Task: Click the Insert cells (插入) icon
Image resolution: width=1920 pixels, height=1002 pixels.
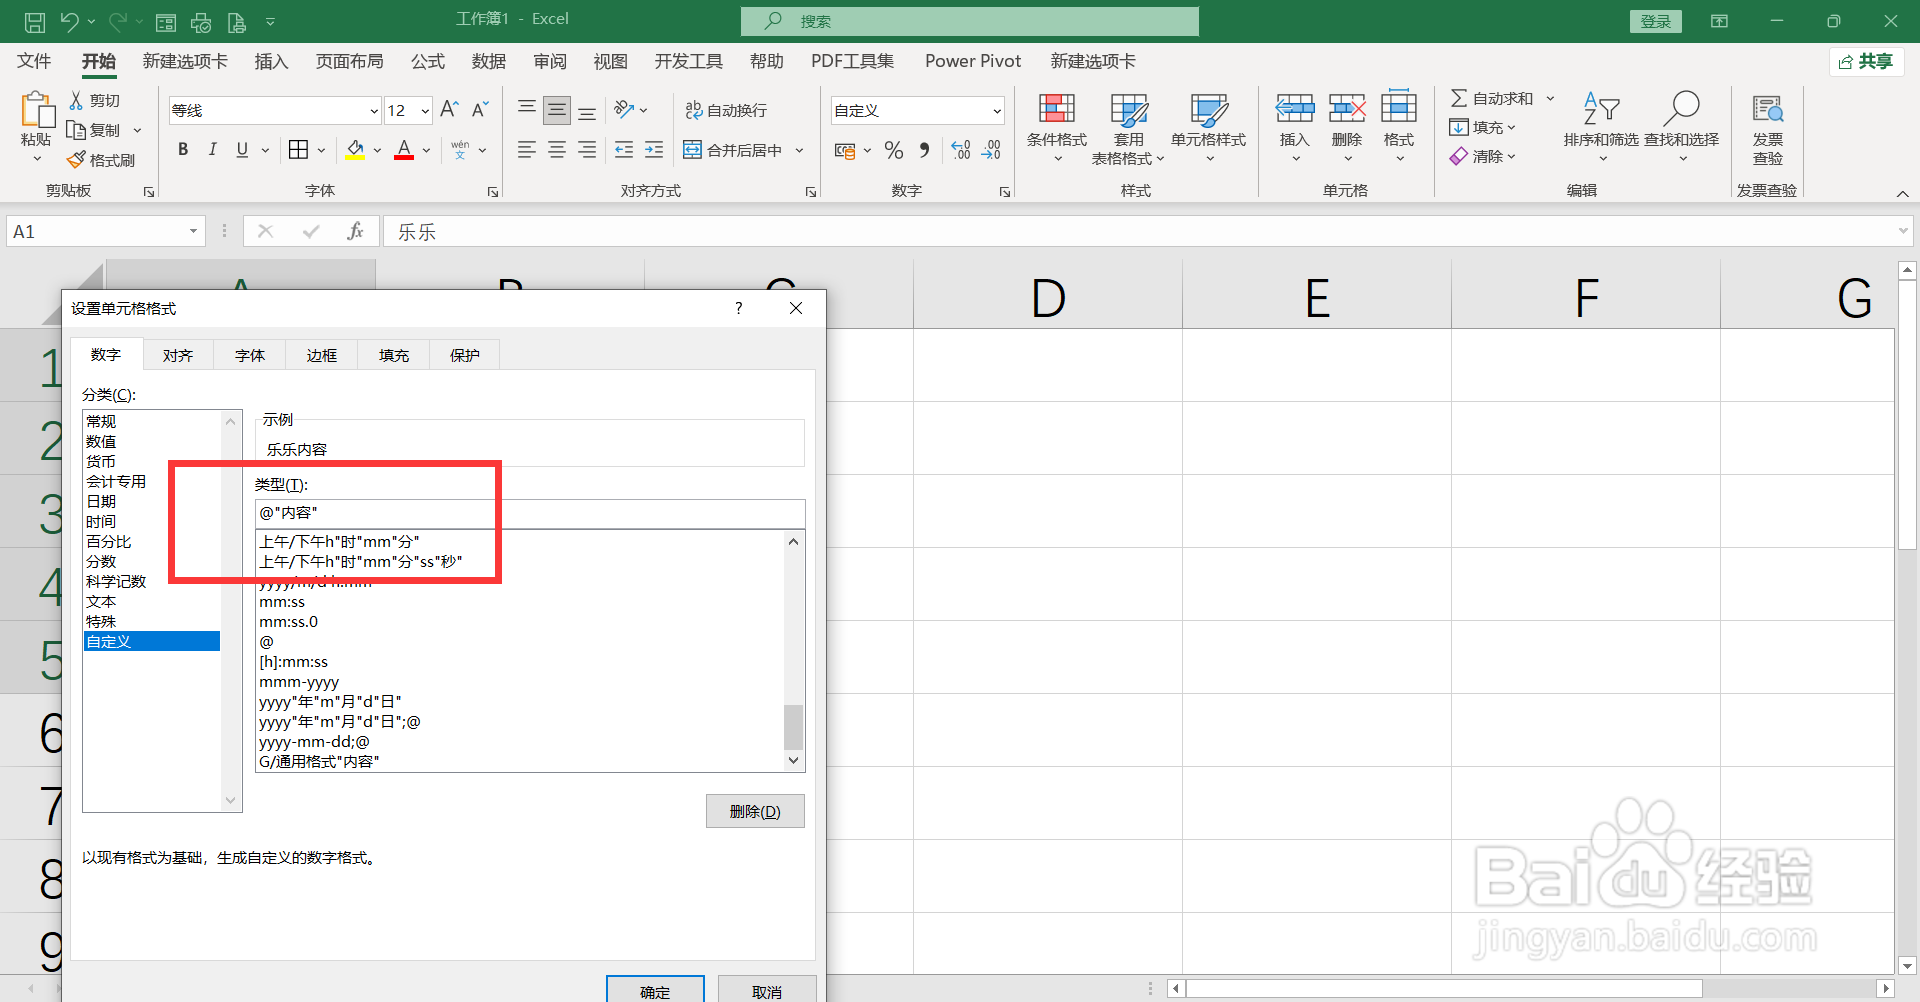Action: coord(1295,108)
